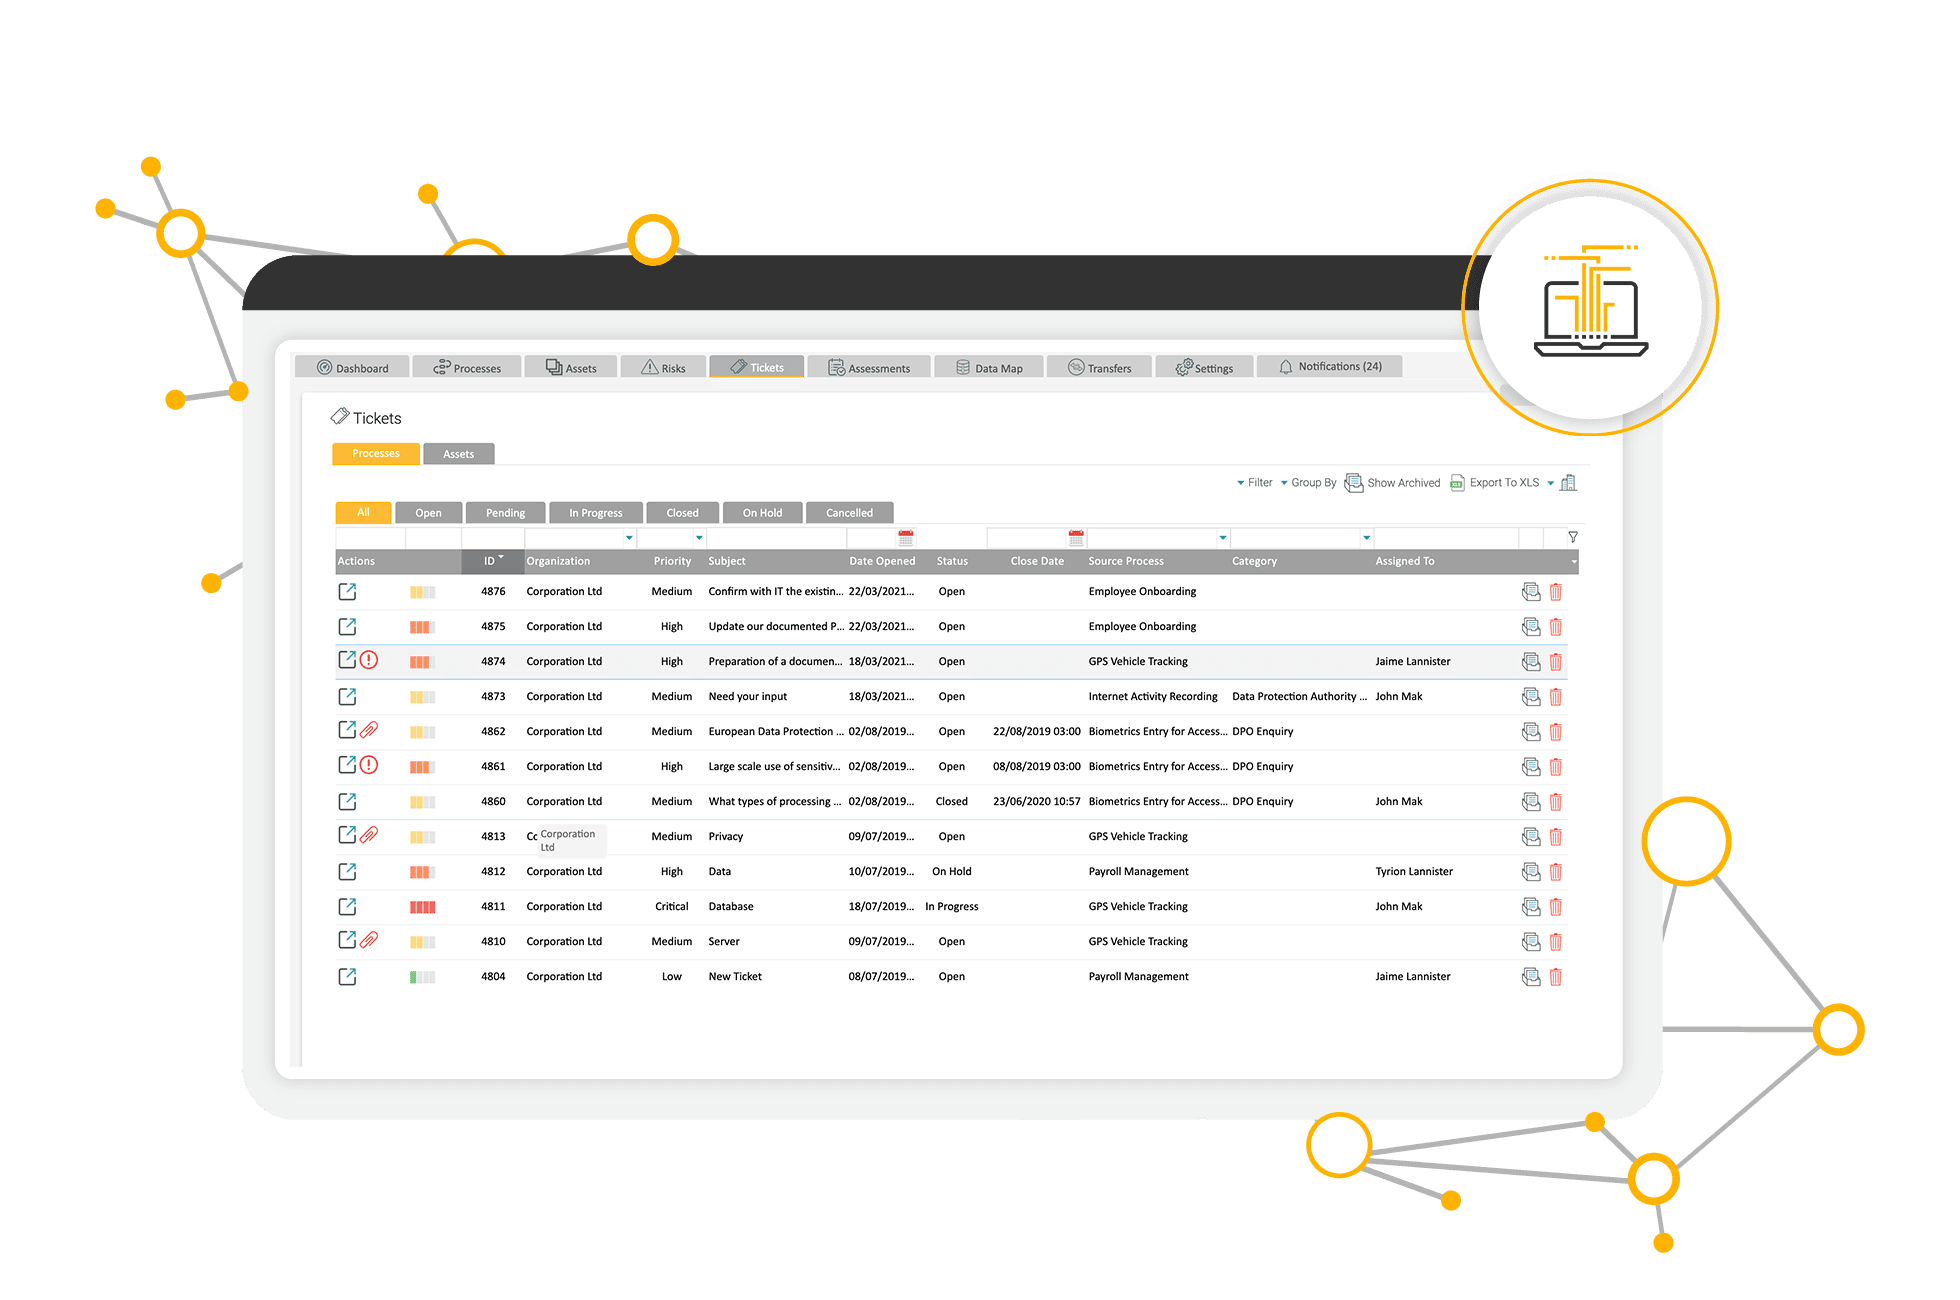Open Organization column filter dropdown

(x=629, y=538)
